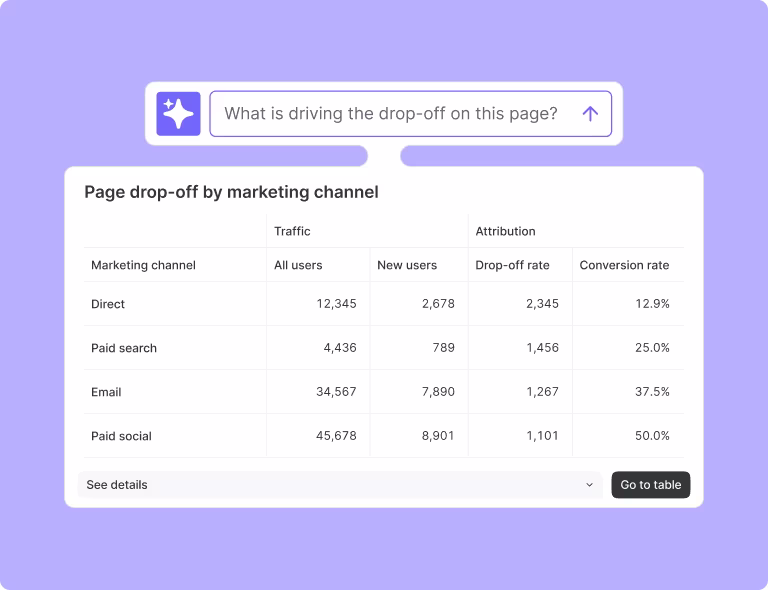This screenshot has width=768, height=590.
Task: Click the Page drop-off by marketing channel title
Action: [232, 192]
